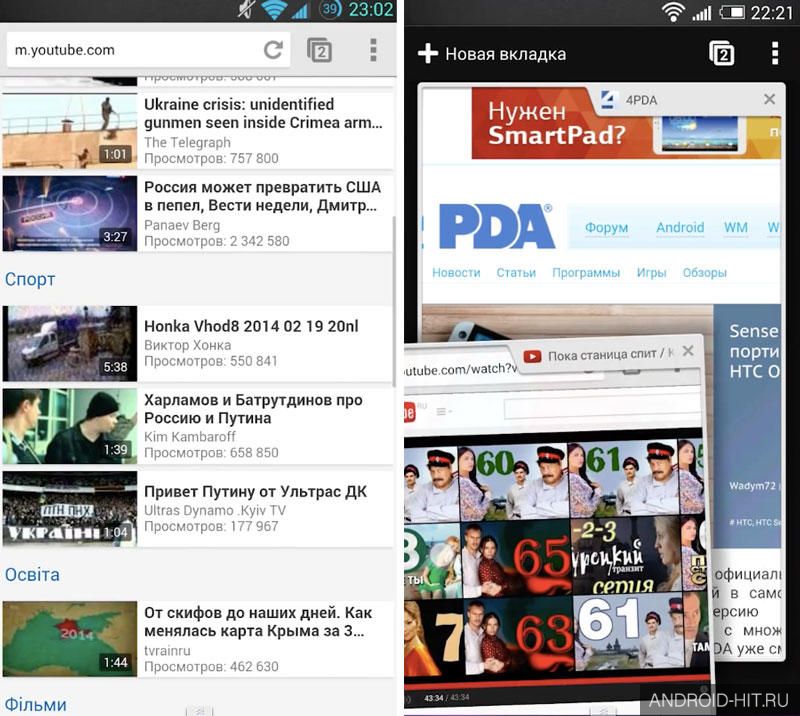800x716 pixels.
Task: Tap the Wi-Fi status icon in the right status bar
Action: [673, 11]
